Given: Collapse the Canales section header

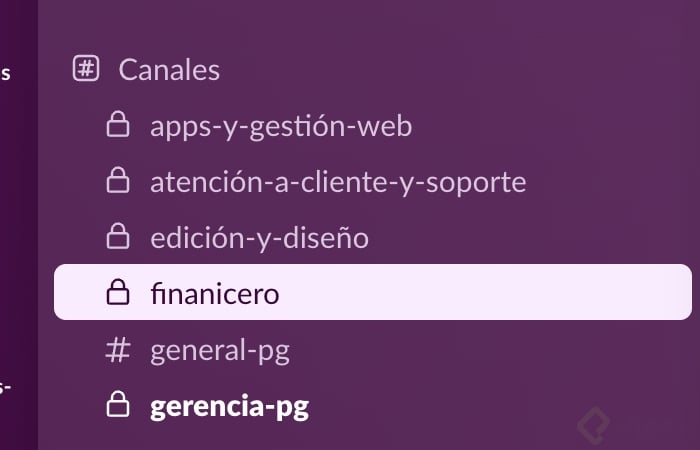Looking at the screenshot, I should pos(169,70).
